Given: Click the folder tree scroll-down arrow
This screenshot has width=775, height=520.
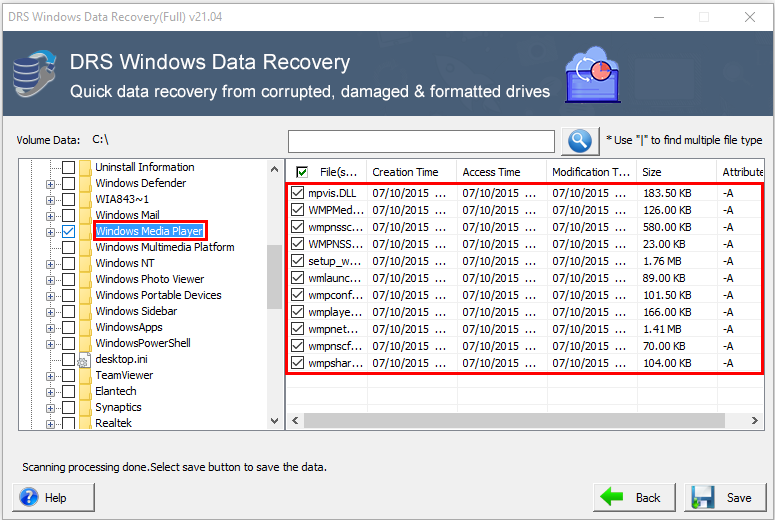Looking at the screenshot, I should tap(275, 421).
